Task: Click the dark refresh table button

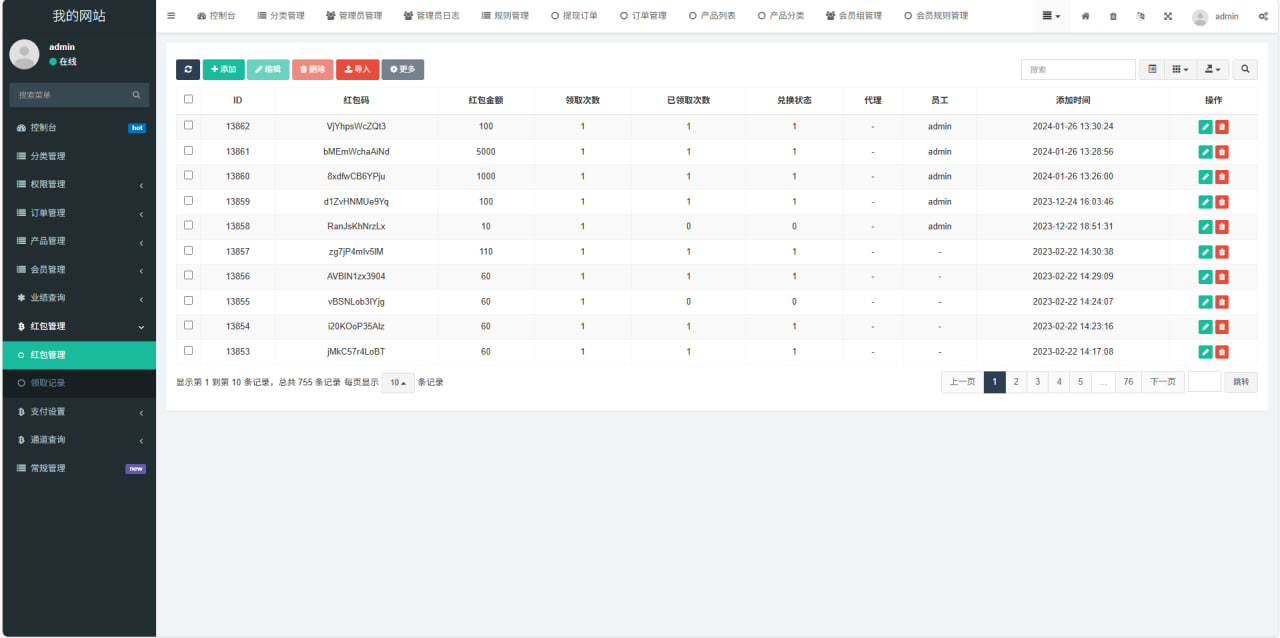Action: pyautogui.click(x=188, y=69)
